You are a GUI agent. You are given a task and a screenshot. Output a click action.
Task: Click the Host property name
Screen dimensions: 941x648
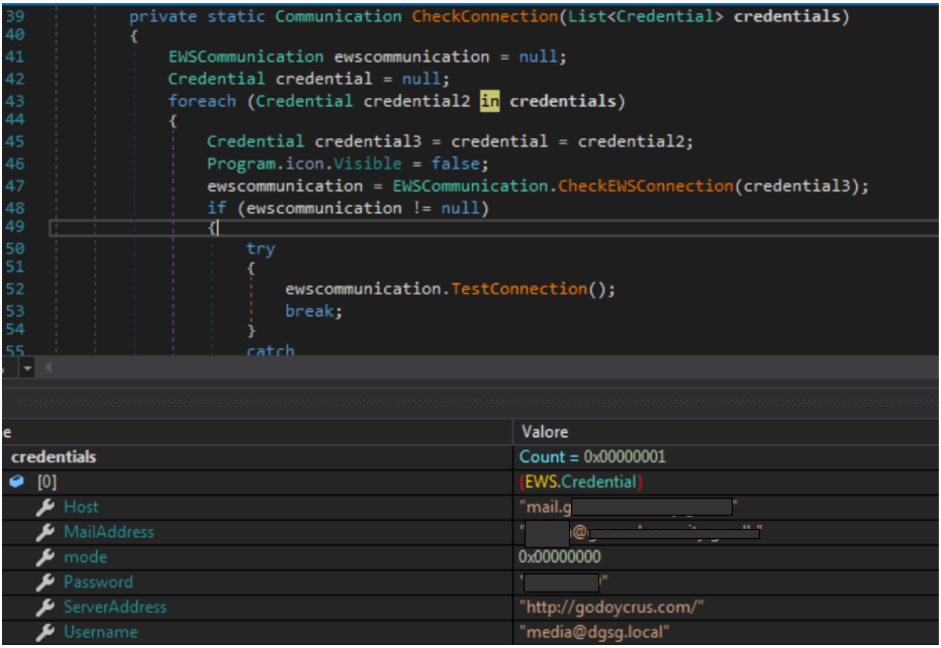coord(81,507)
